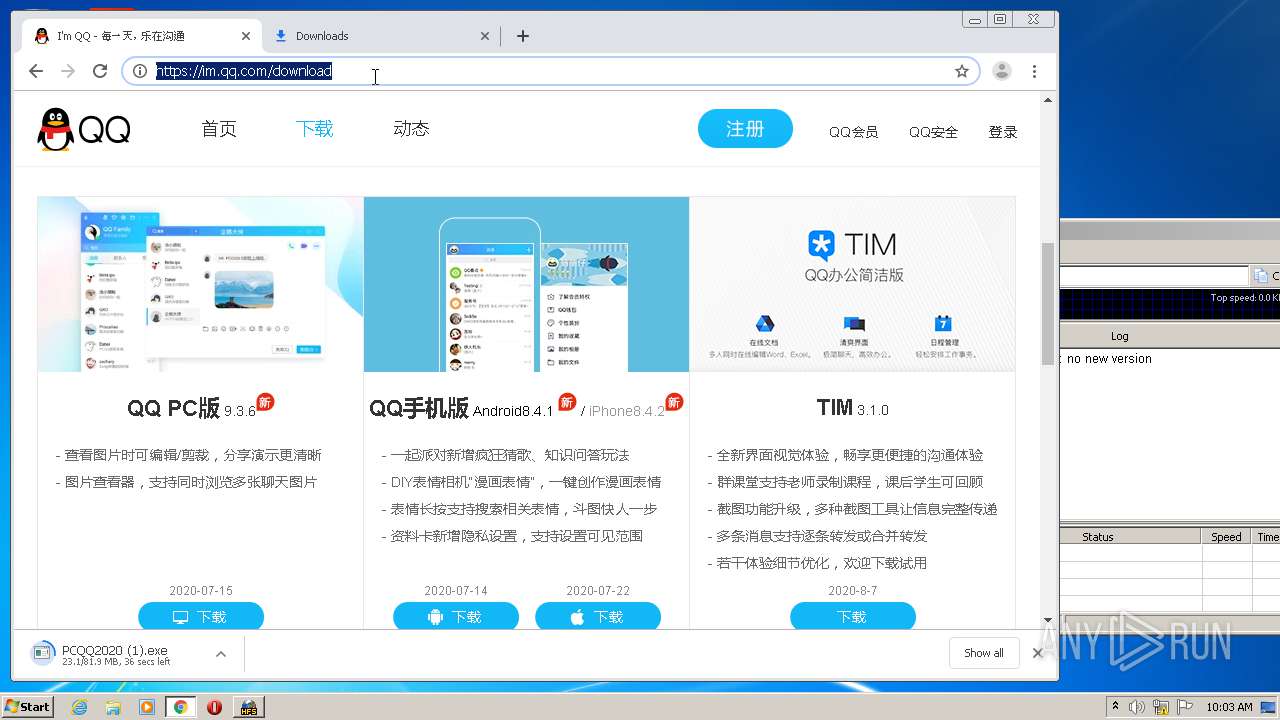Click Show all downloads button

(x=984, y=653)
